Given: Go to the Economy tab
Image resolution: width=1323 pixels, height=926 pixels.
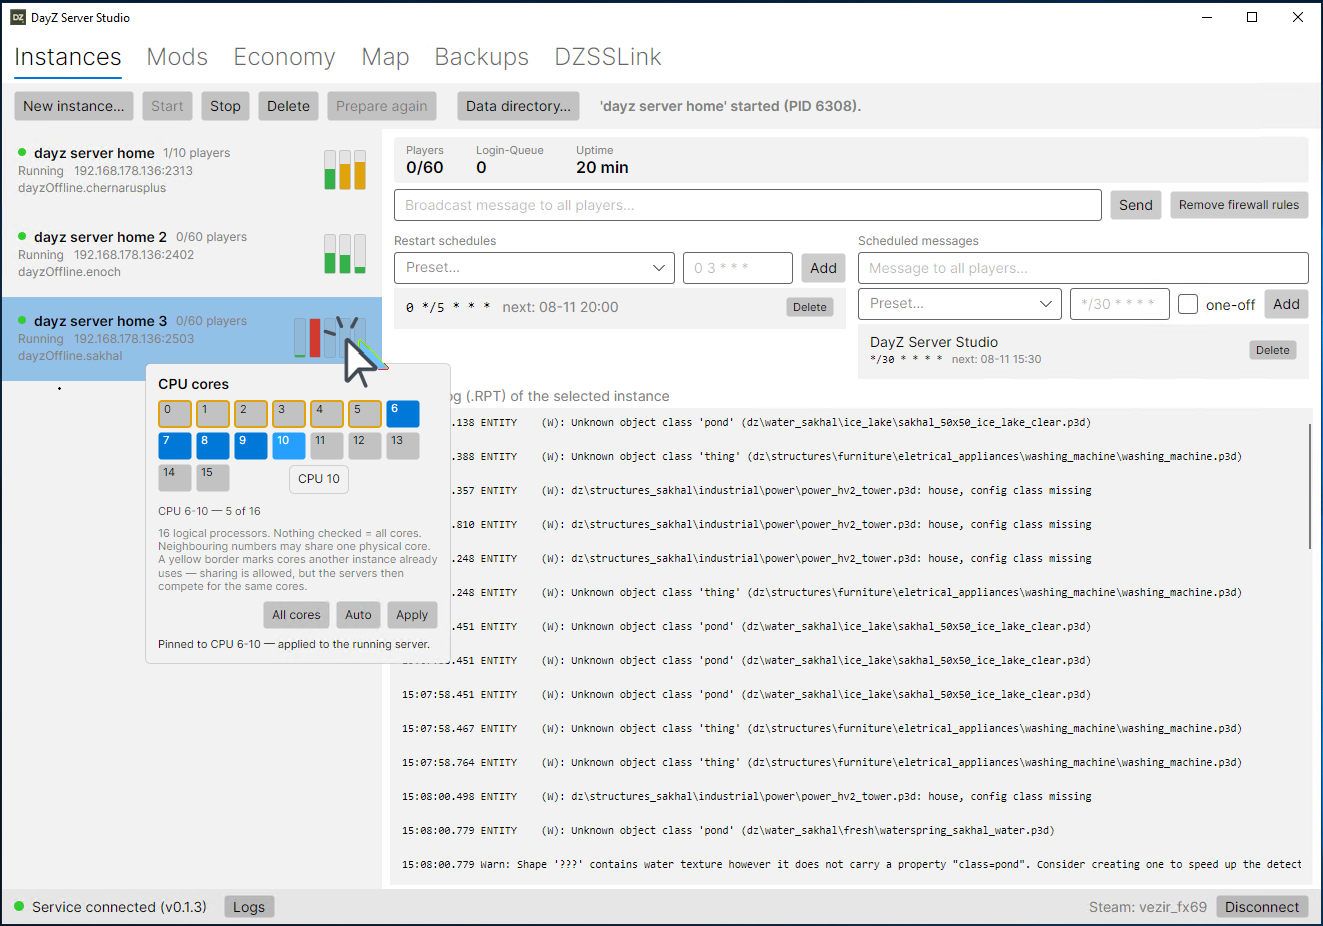Looking at the screenshot, I should 284,57.
